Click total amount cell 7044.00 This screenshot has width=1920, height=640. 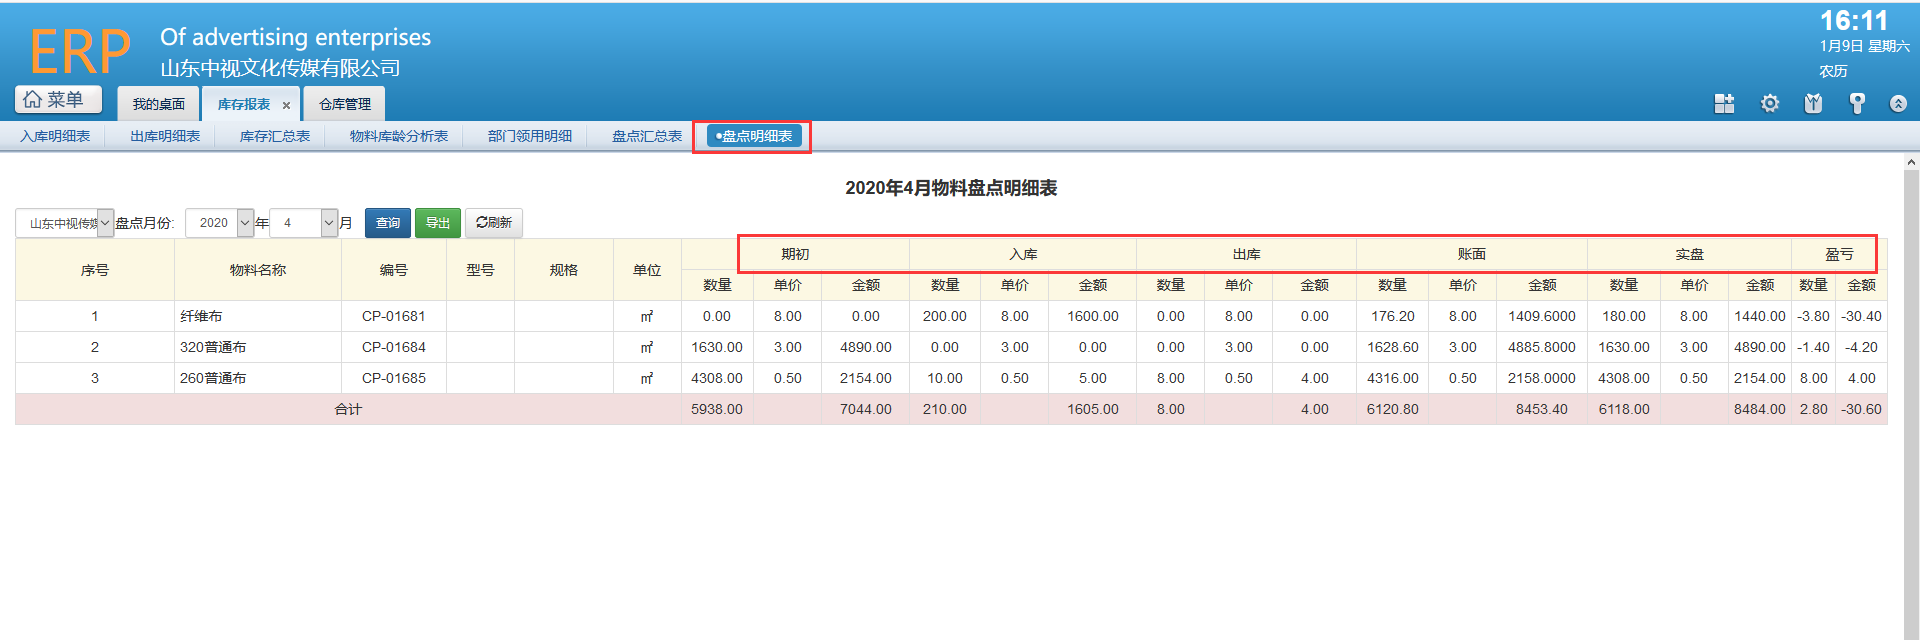pyautogui.click(x=866, y=409)
